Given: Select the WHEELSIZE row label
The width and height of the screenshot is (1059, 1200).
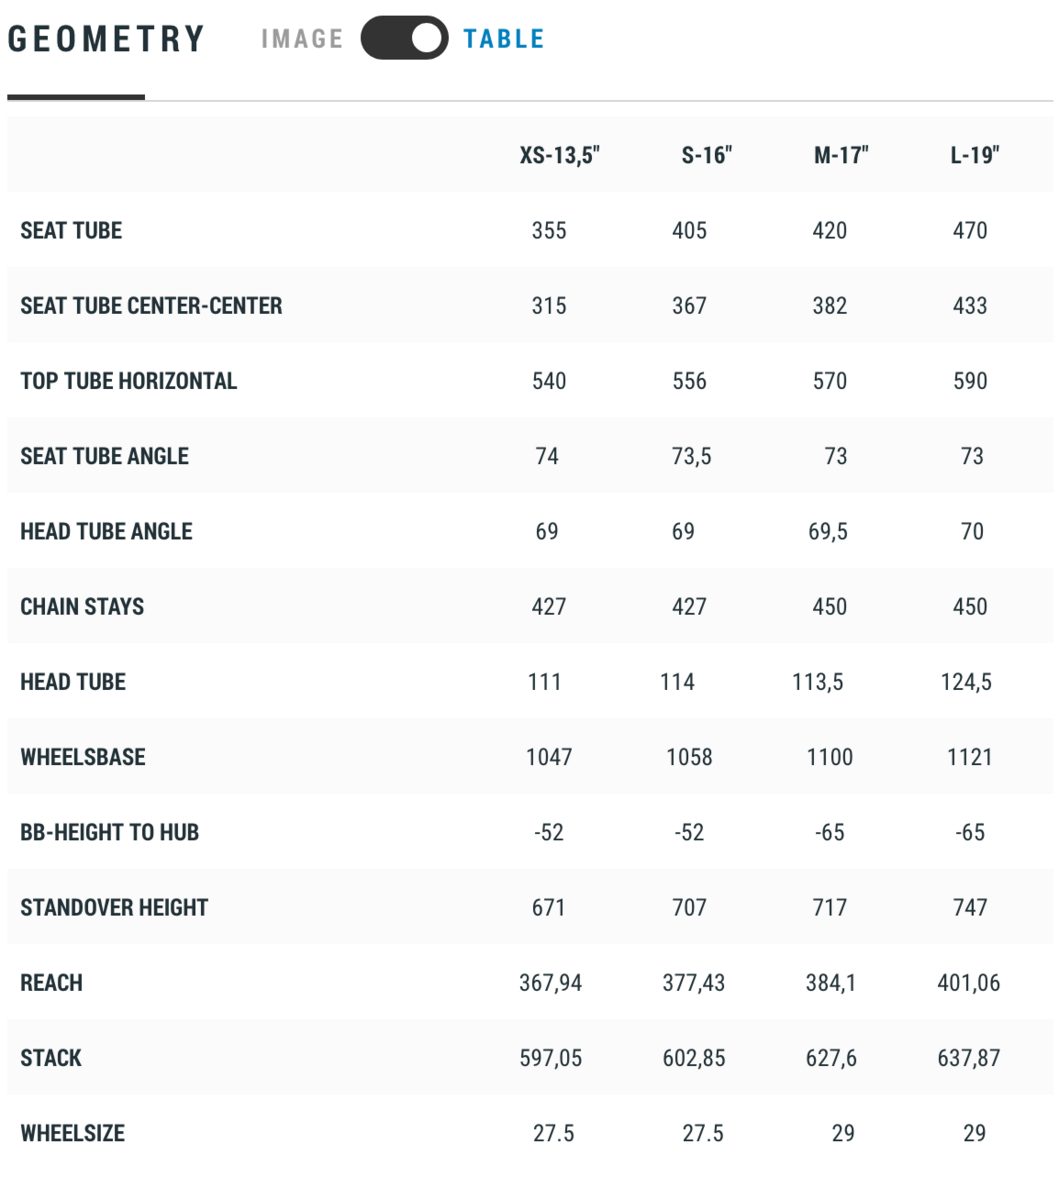Looking at the screenshot, I should 72,1133.
